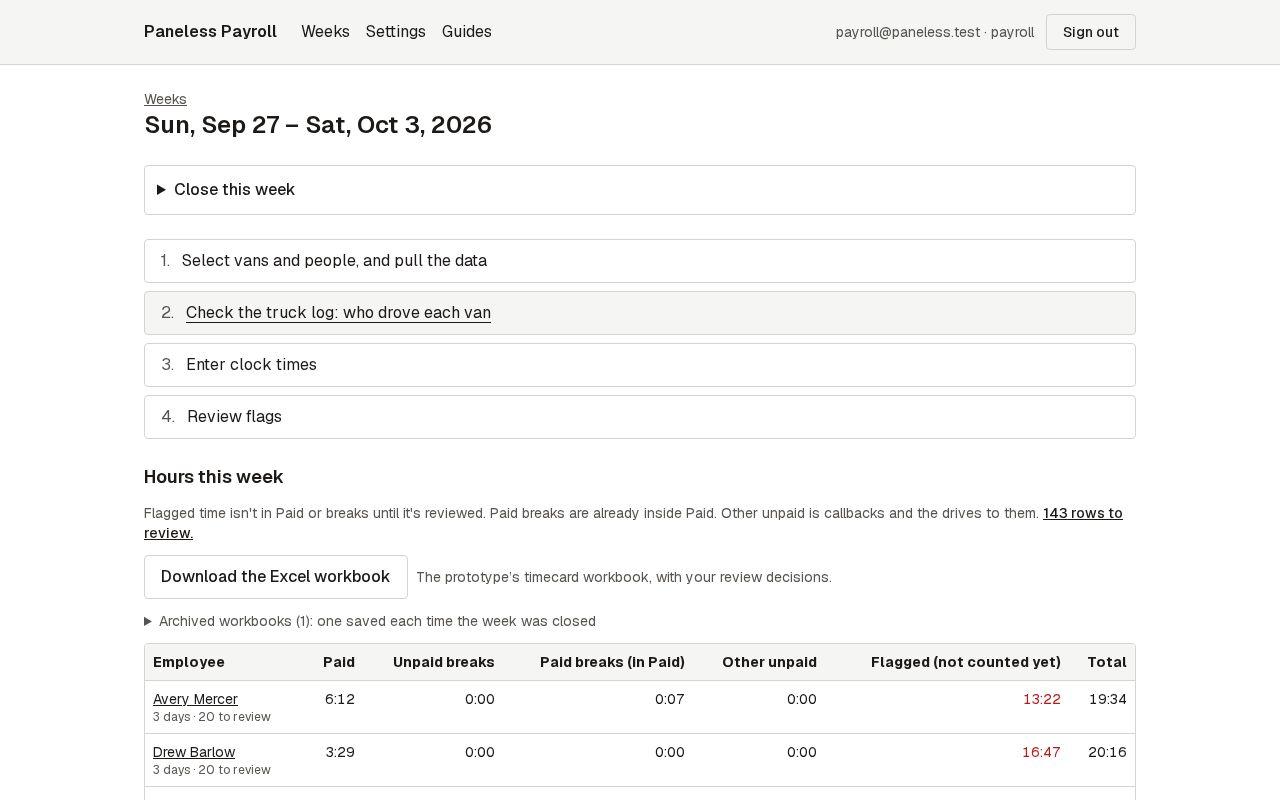Click the Total column header

tap(1107, 662)
